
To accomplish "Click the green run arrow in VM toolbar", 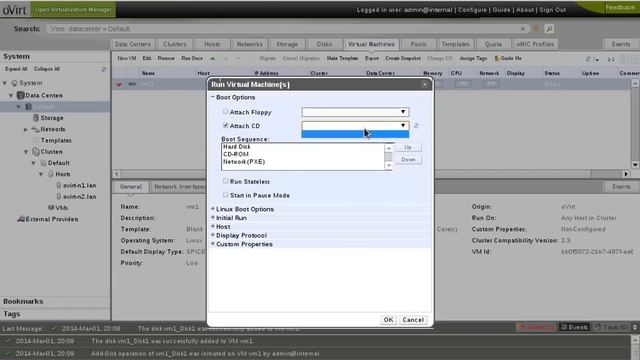I will tap(212, 58).
